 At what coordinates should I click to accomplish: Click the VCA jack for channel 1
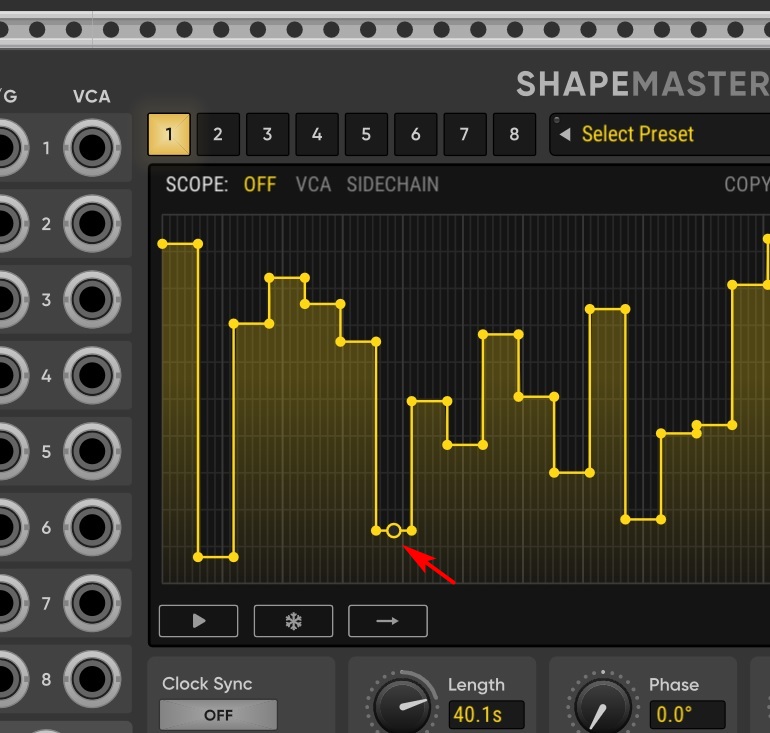pyautogui.click(x=92, y=149)
